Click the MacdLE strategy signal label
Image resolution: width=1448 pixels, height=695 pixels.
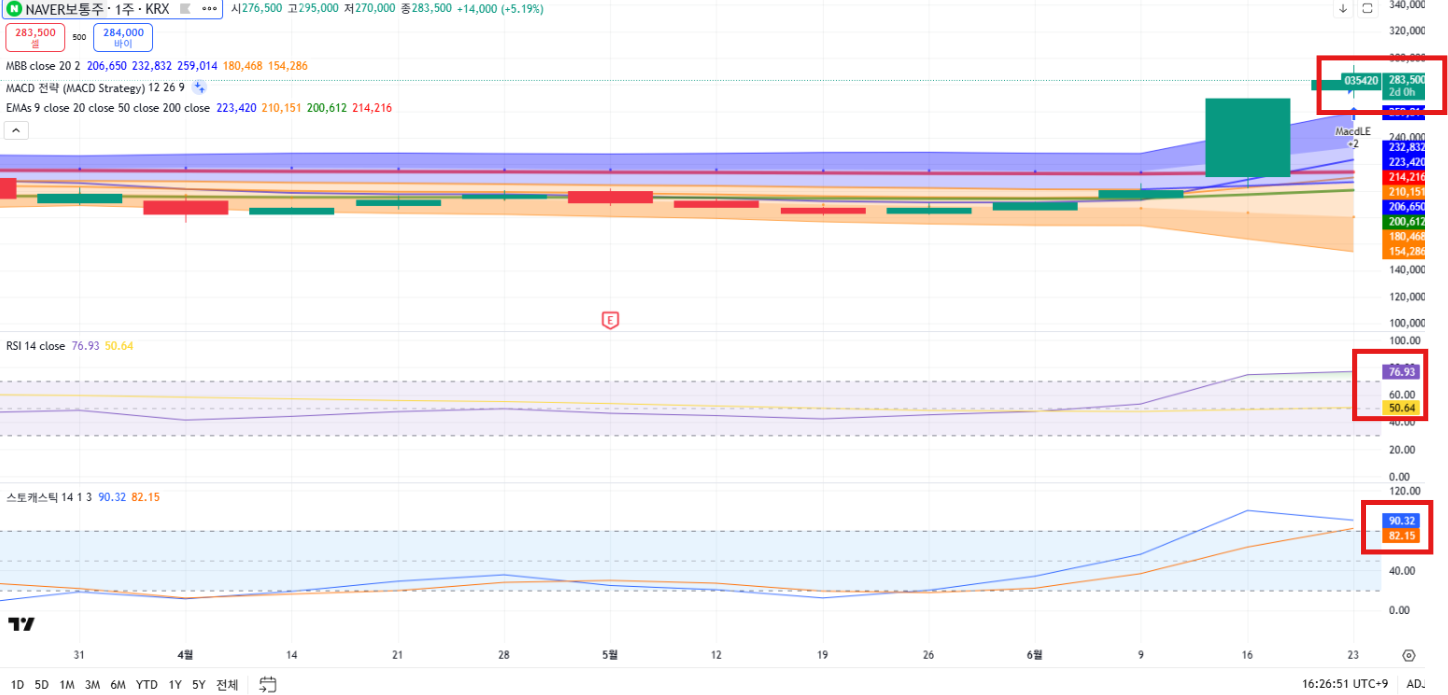pos(1352,131)
